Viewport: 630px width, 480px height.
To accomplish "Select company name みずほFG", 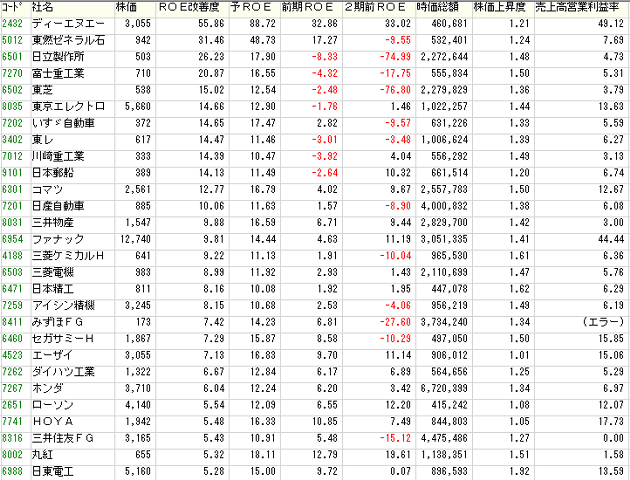I will (x=57, y=322).
